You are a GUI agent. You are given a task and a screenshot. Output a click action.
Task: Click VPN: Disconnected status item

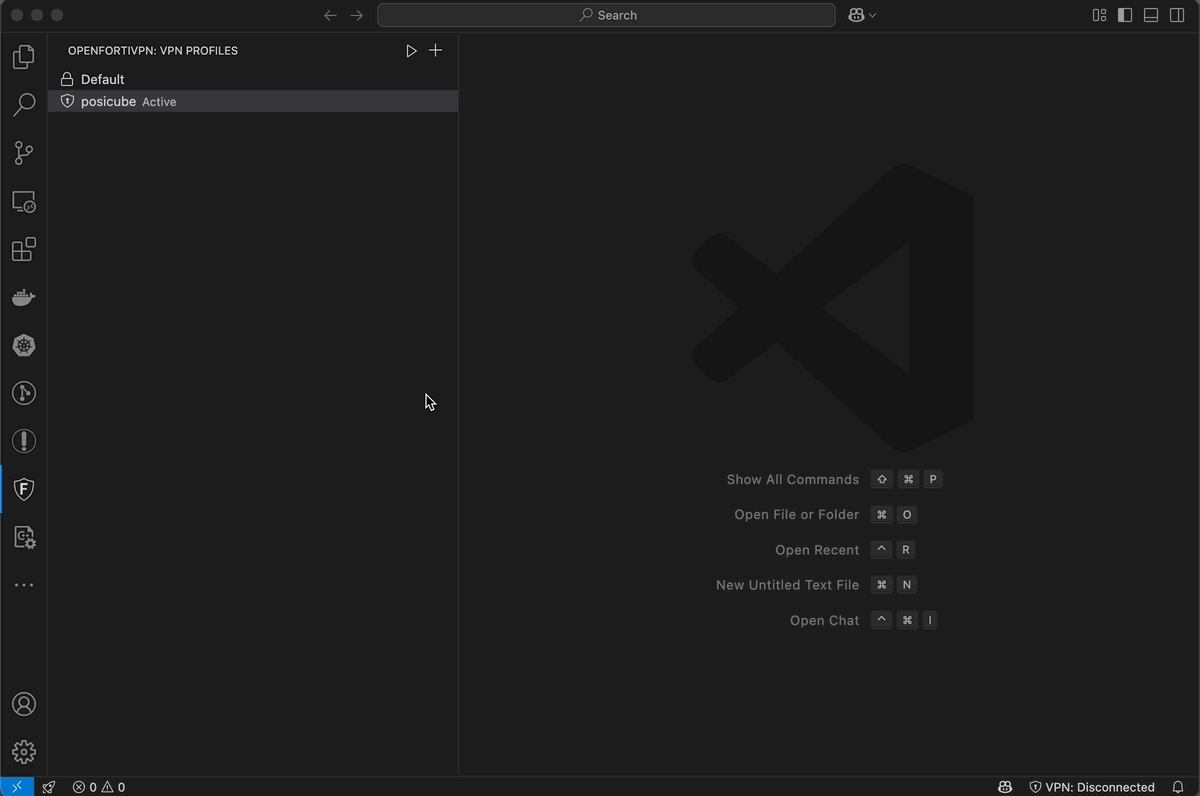[1092, 787]
